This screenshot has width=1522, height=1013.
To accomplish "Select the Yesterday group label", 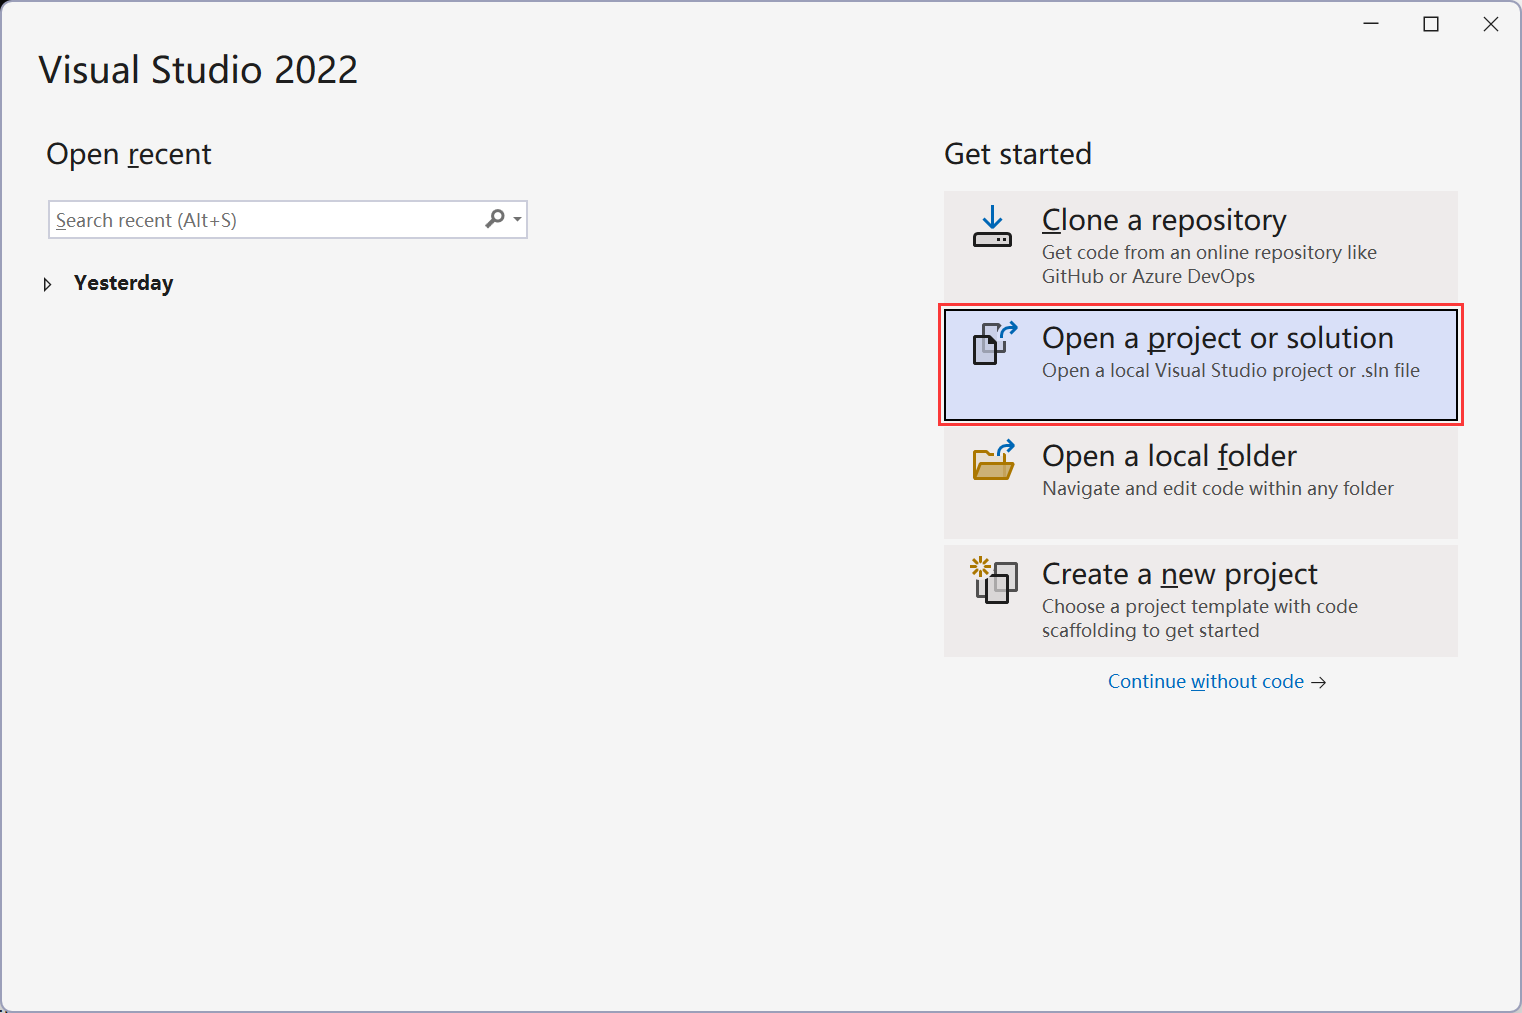I will point(123,283).
